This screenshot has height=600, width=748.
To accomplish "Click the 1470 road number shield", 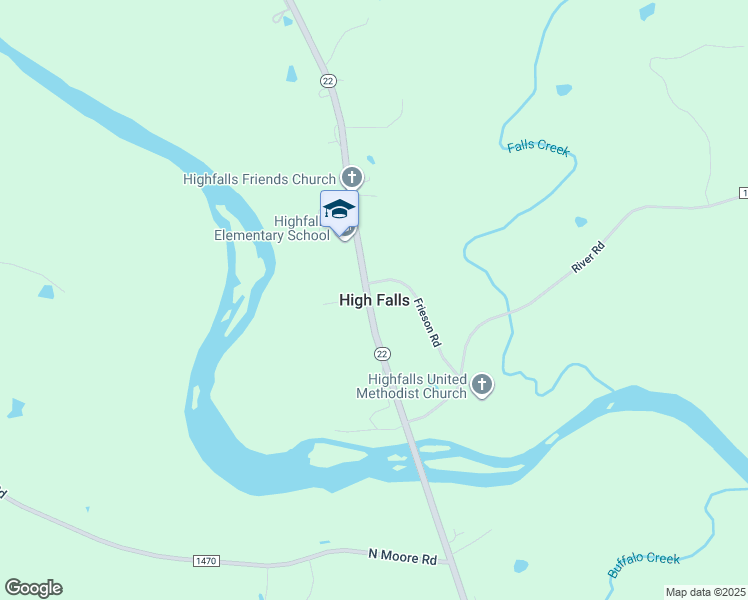I will (x=207, y=560).
